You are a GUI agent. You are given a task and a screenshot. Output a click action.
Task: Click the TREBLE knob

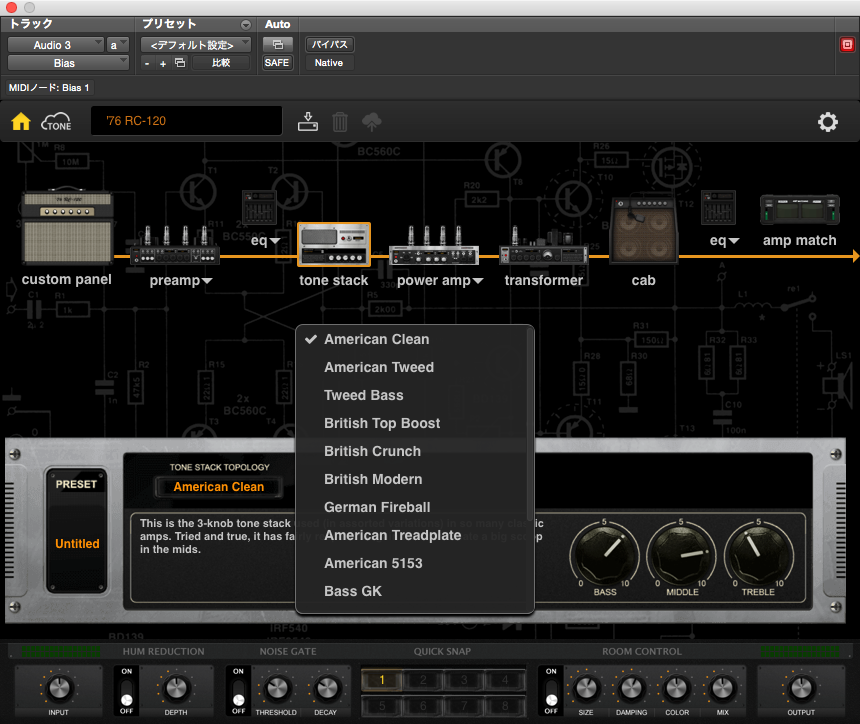(x=759, y=556)
